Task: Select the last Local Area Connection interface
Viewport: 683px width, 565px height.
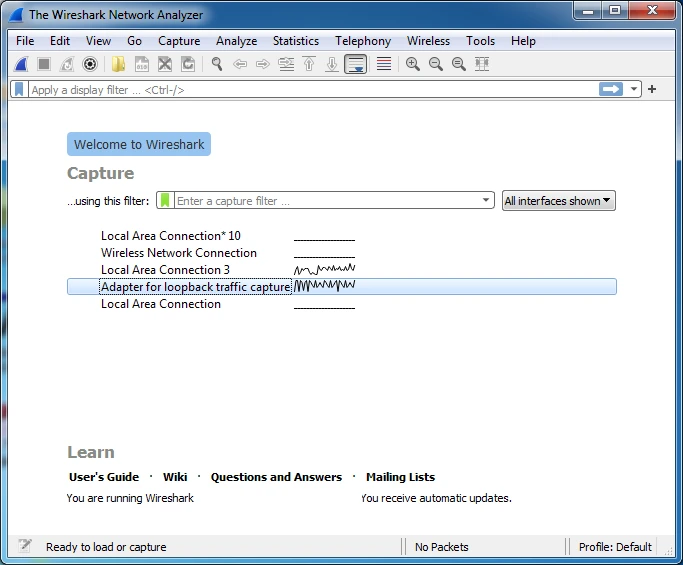Action: click(342, 304)
